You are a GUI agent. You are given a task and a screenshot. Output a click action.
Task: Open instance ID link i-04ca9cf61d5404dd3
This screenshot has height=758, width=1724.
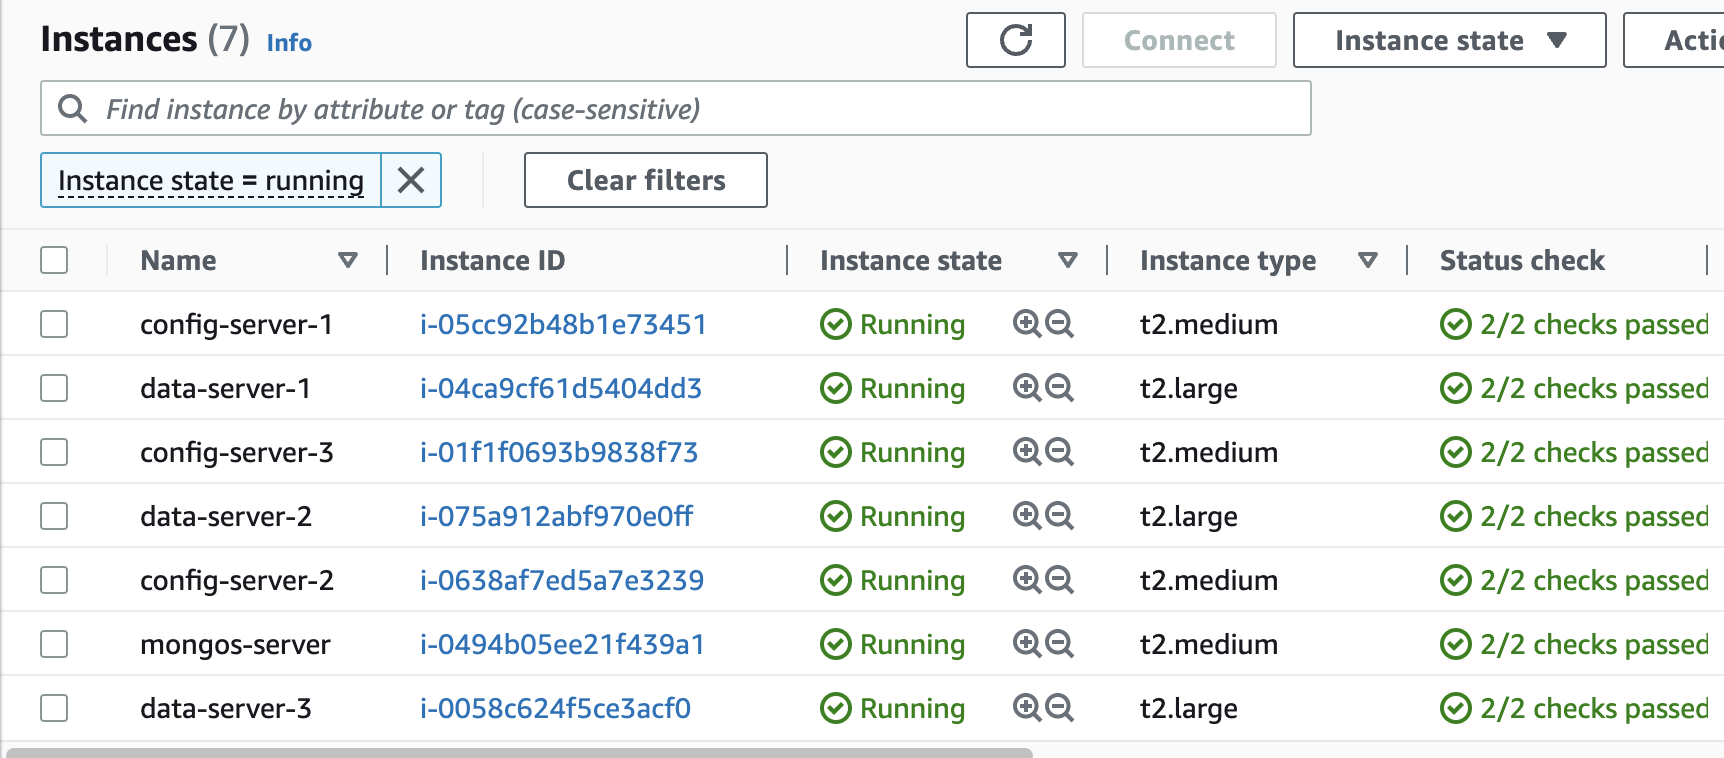pyautogui.click(x=561, y=388)
